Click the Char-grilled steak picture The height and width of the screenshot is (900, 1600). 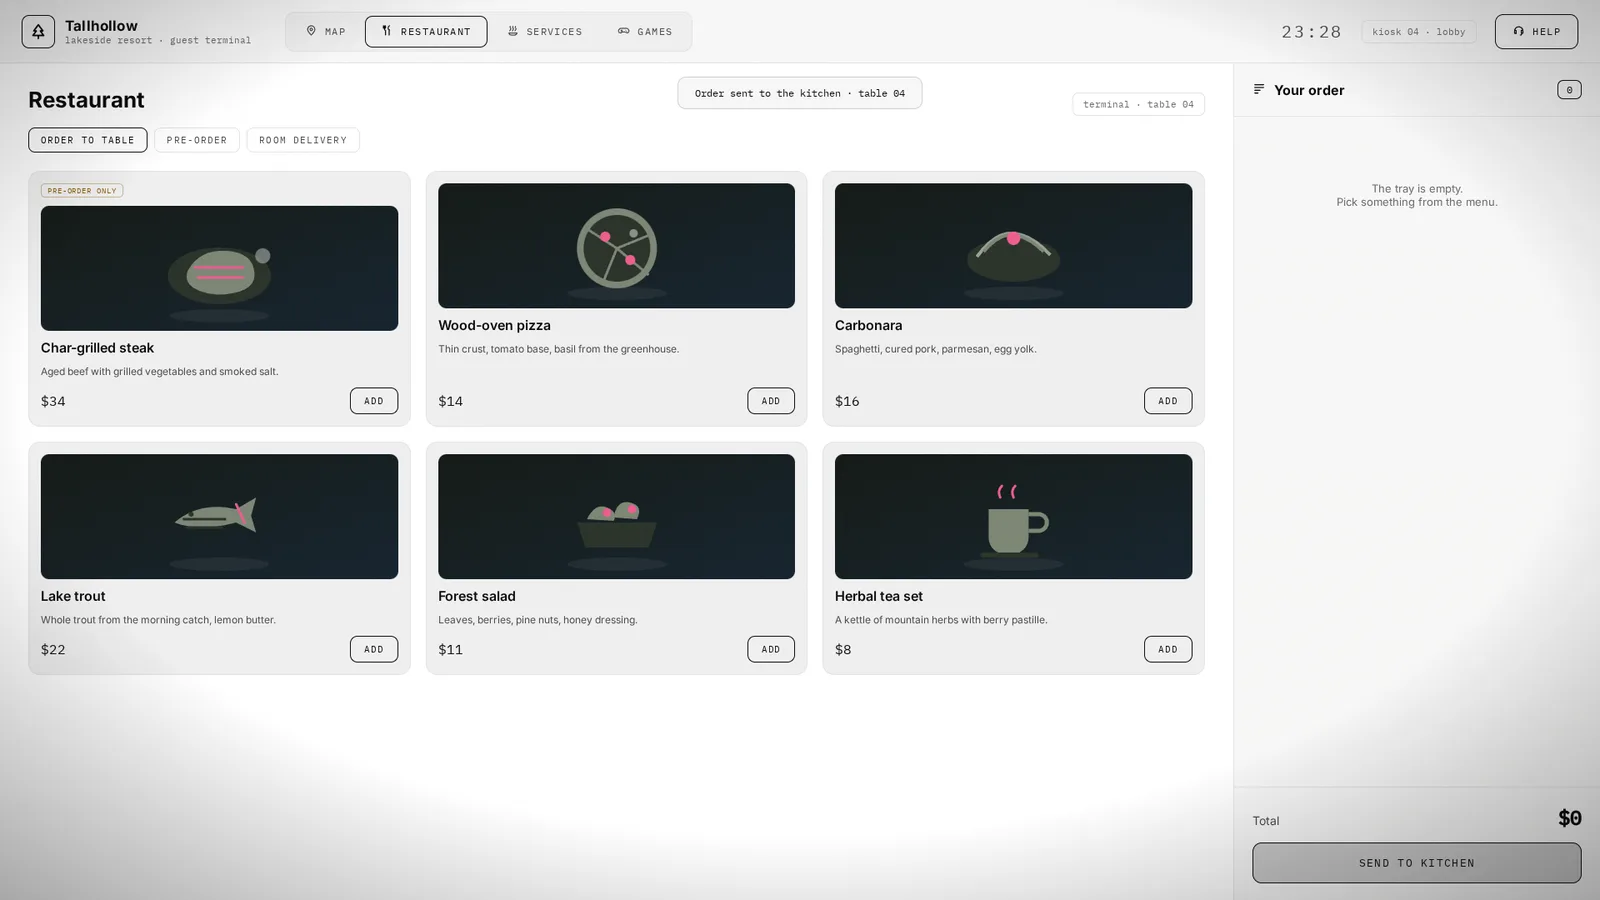219,268
